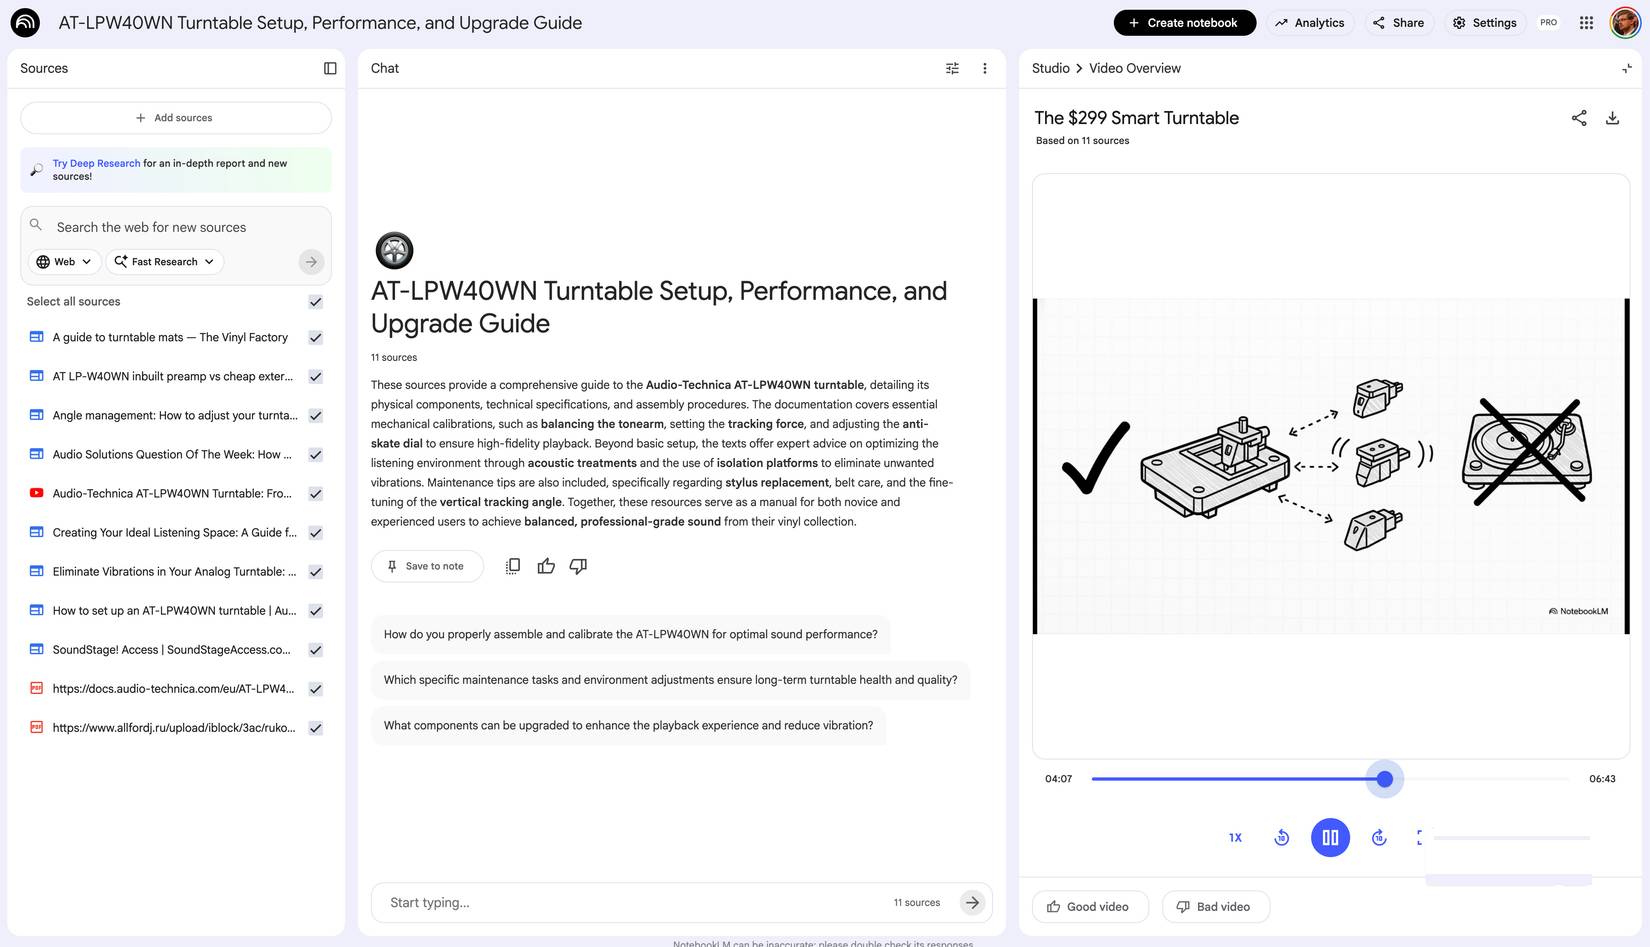Rewind video ten seconds
1650x947 pixels.
(x=1281, y=838)
